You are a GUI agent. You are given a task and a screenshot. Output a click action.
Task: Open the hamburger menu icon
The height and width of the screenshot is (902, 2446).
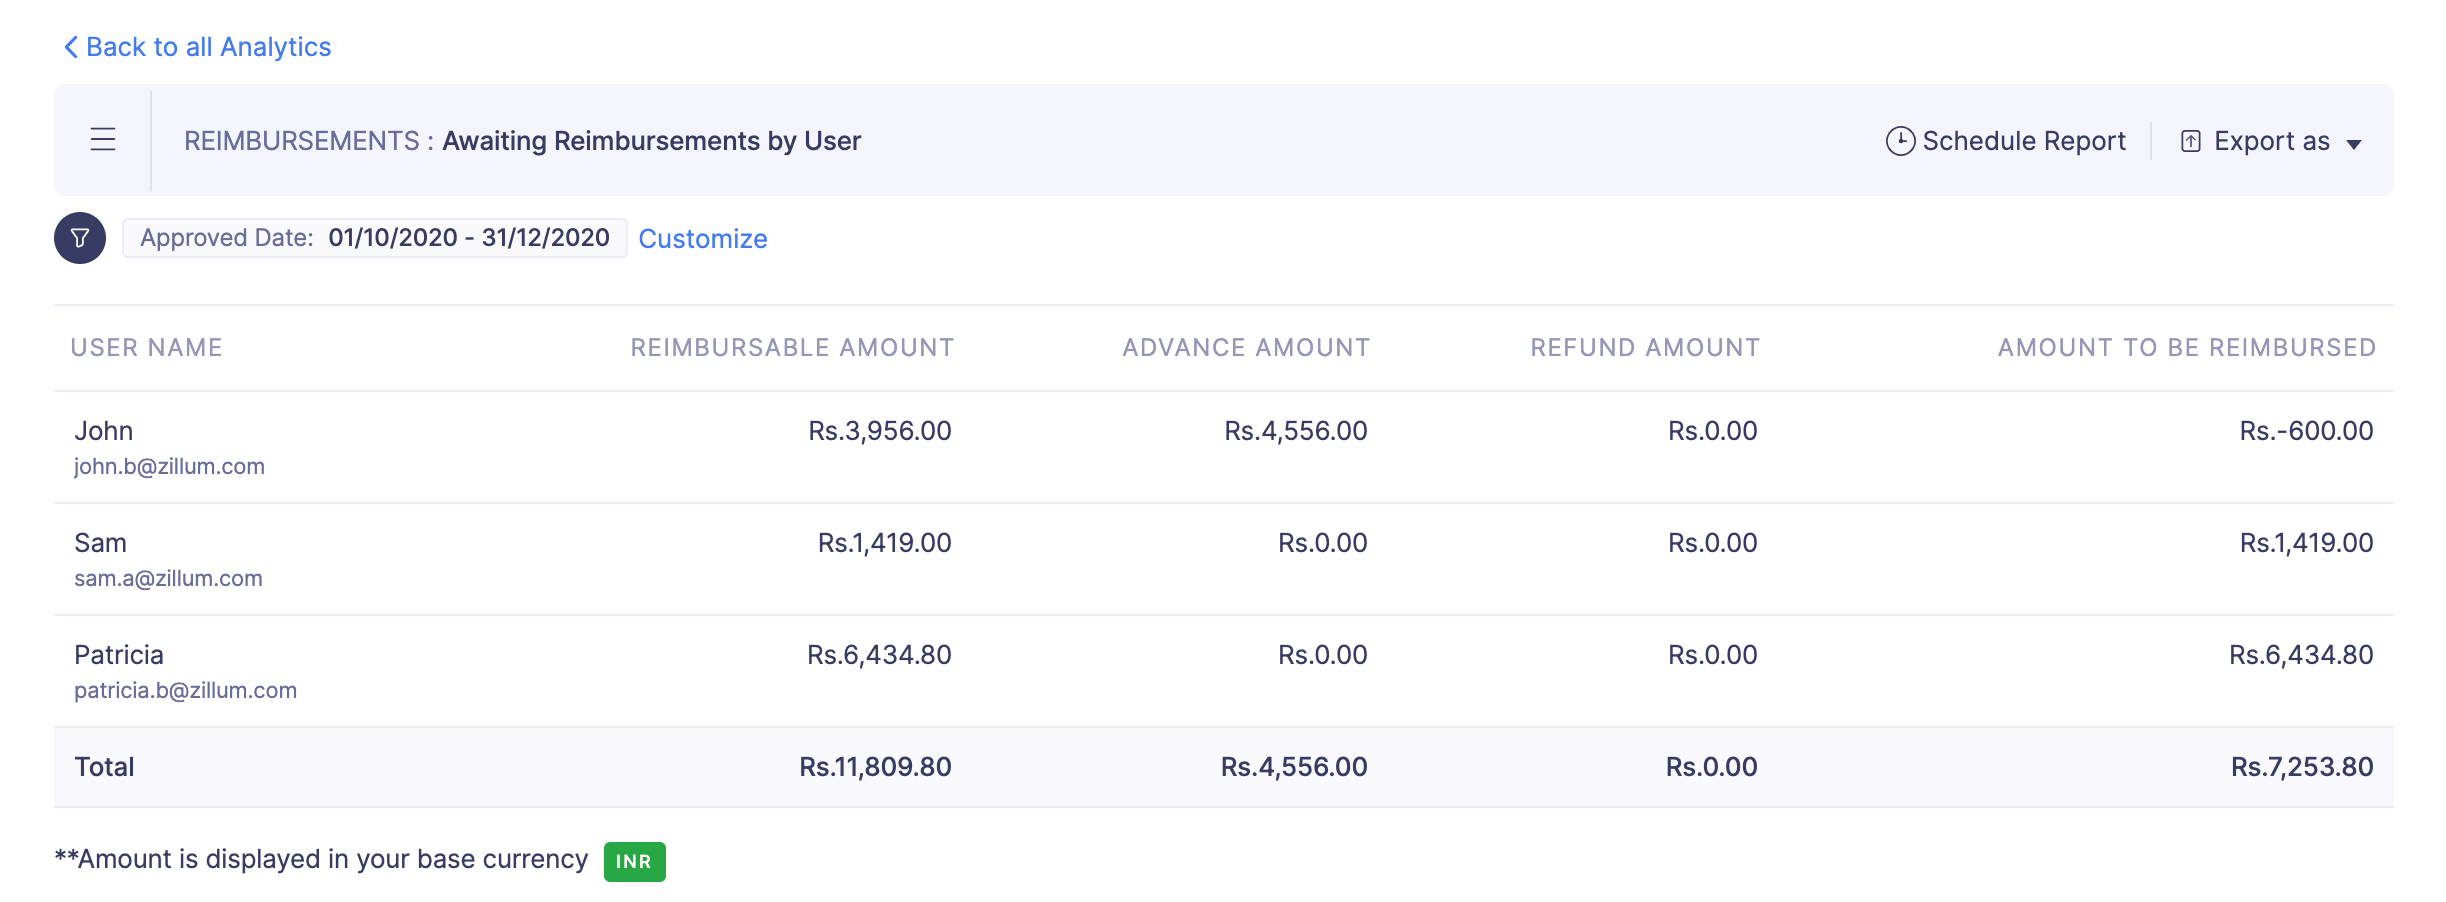tap(103, 140)
